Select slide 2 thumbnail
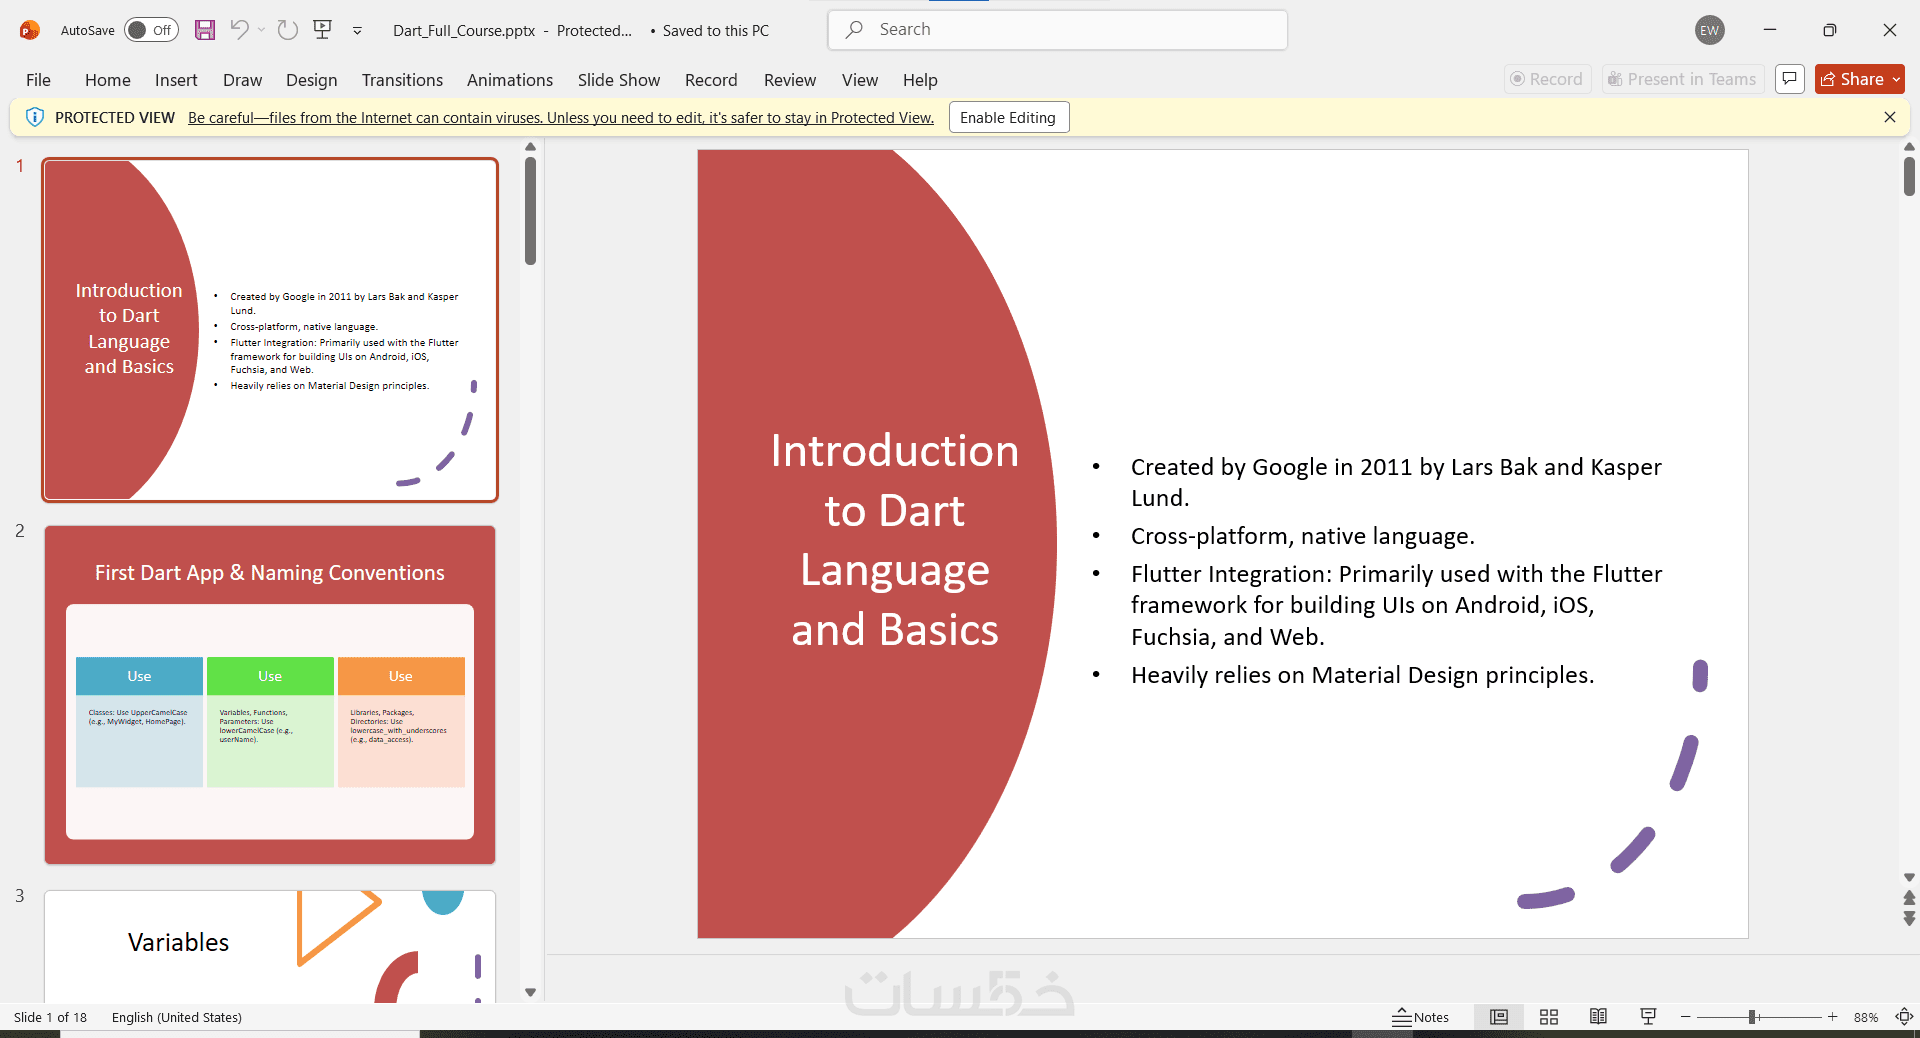The height and width of the screenshot is (1038, 1920). click(x=270, y=694)
